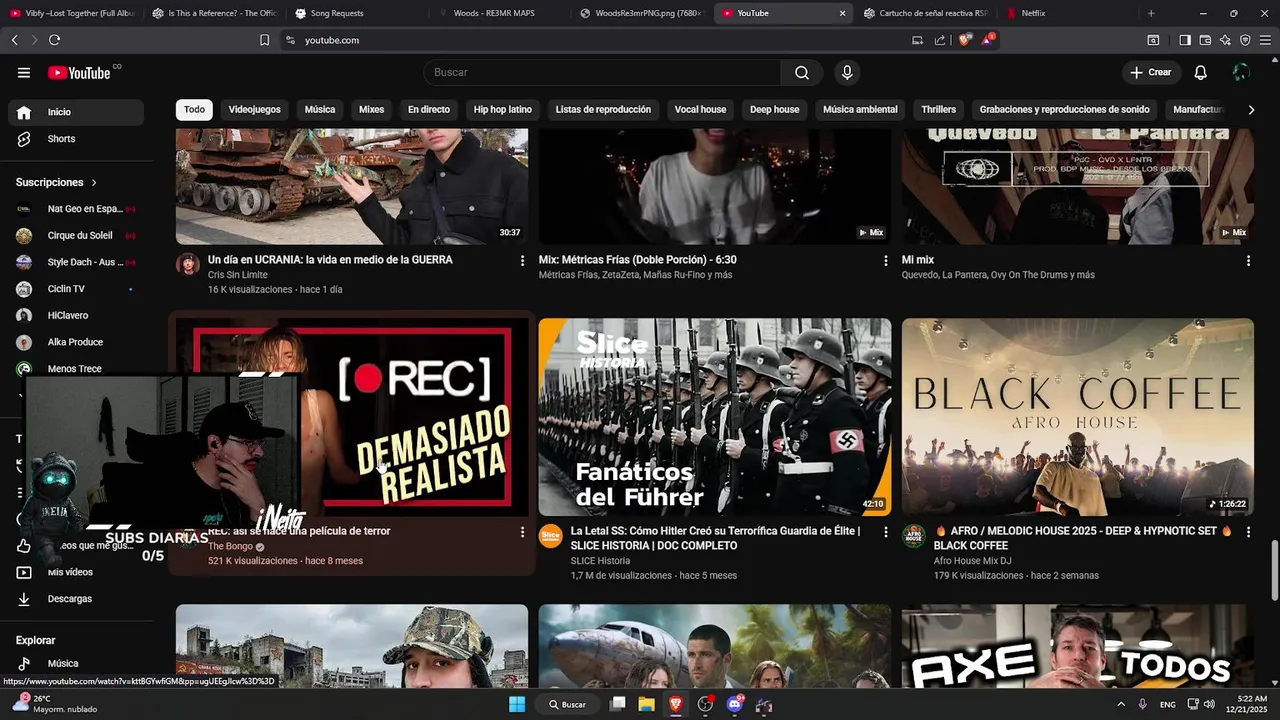Viewport: 1280px width, 720px height.
Task: Open options for Un día en UCRANIA video
Action: pos(522,260)
